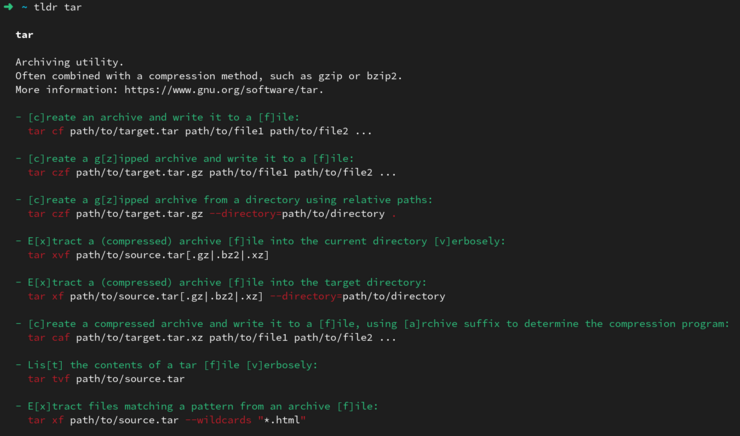Click the 'tar caf' command text
Screen dimensions: 740x436
(x=49, y=338)
